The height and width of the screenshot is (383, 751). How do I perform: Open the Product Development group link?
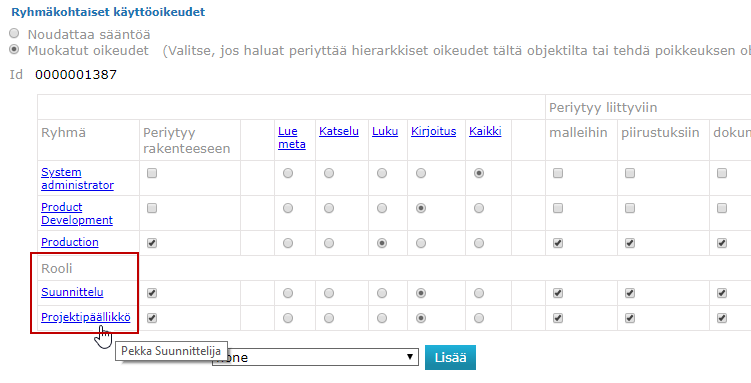(x=77, y=214)
